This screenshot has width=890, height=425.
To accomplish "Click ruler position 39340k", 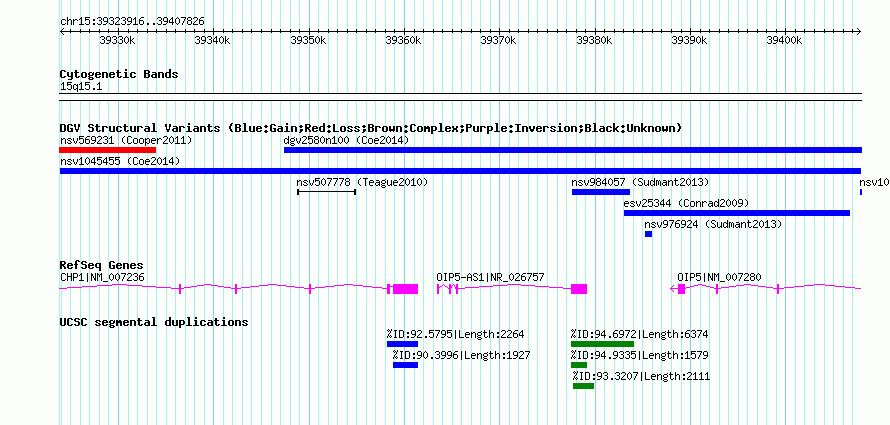I will [212, 40].
